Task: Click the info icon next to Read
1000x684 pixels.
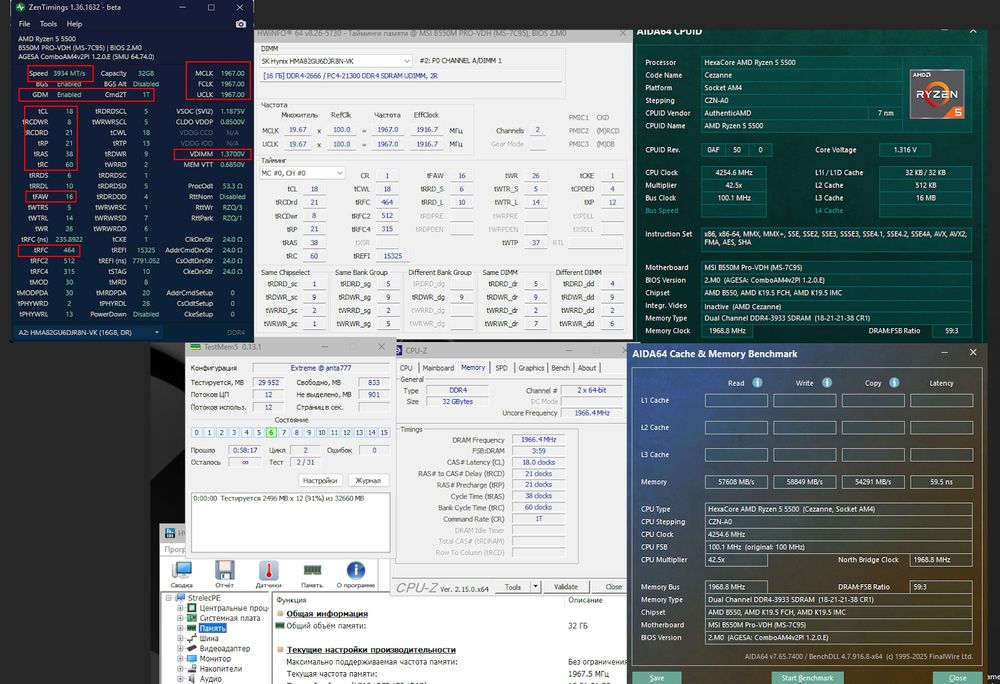Action: tap(757, 382)
